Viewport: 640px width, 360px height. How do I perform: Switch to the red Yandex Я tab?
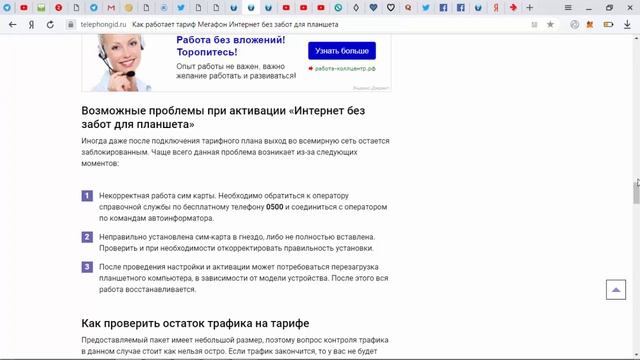[496, 7]
